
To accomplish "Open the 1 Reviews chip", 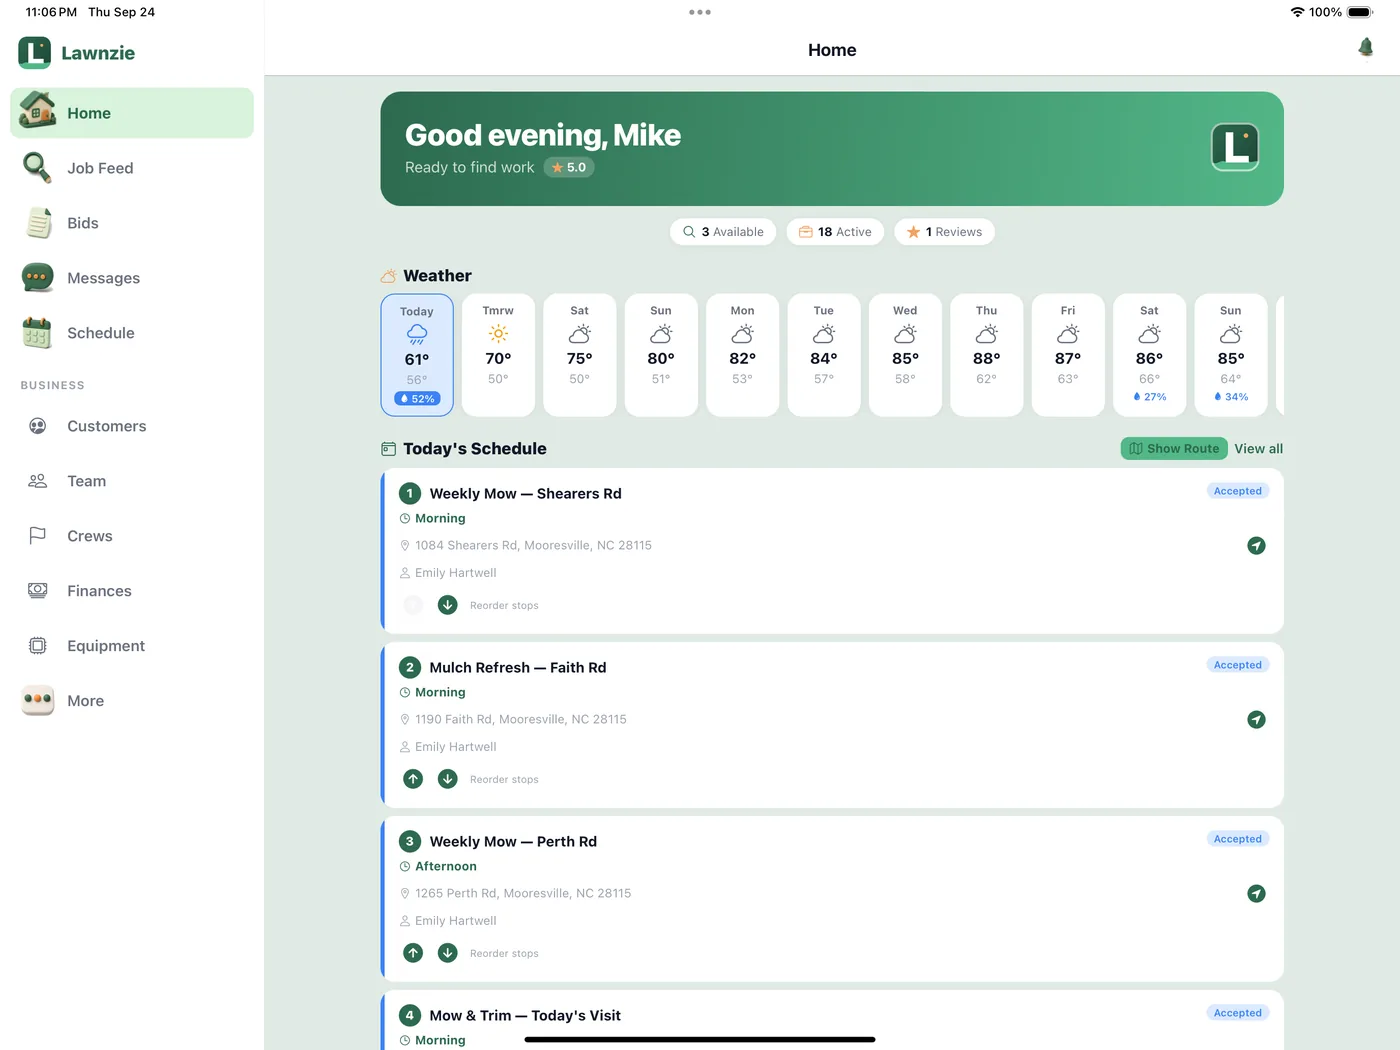I will [x=944, y=232].
